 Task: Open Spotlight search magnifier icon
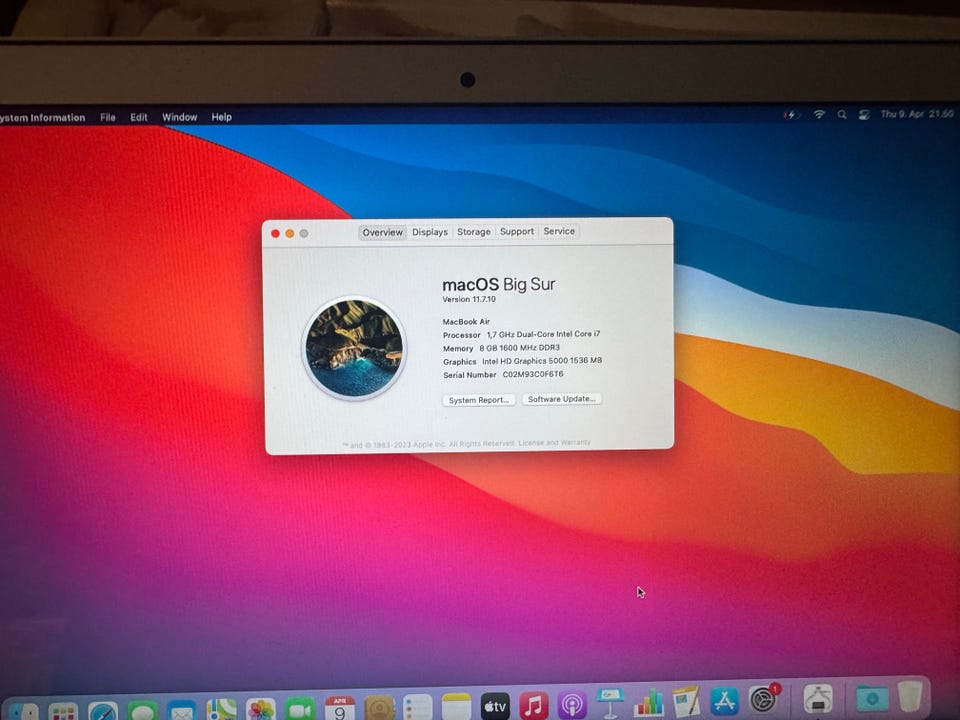(842, 114)
